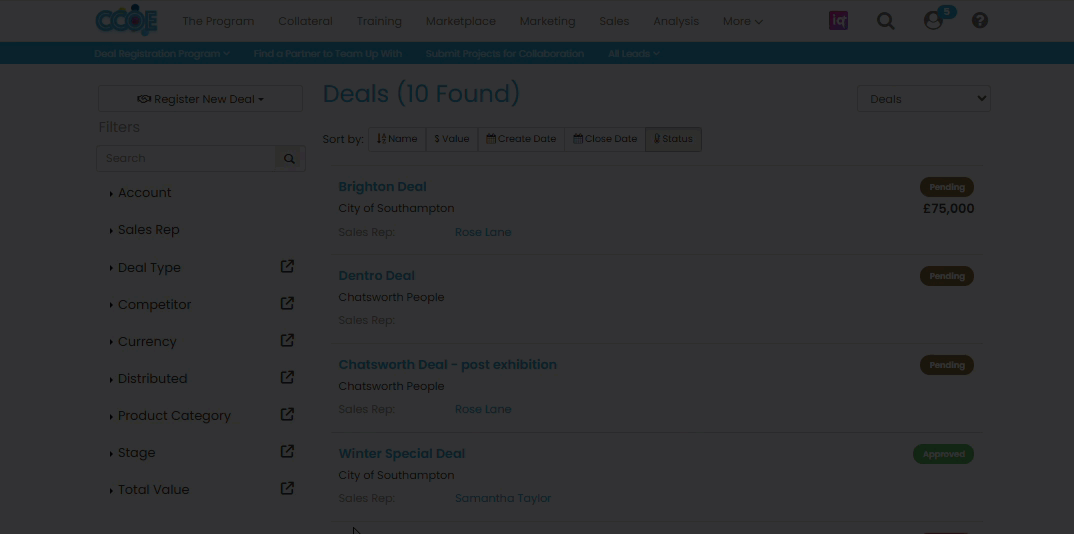Viewport: 1074px width, 534px height.
Task: Expand the Deal Type filter
Action: [145, 268]
